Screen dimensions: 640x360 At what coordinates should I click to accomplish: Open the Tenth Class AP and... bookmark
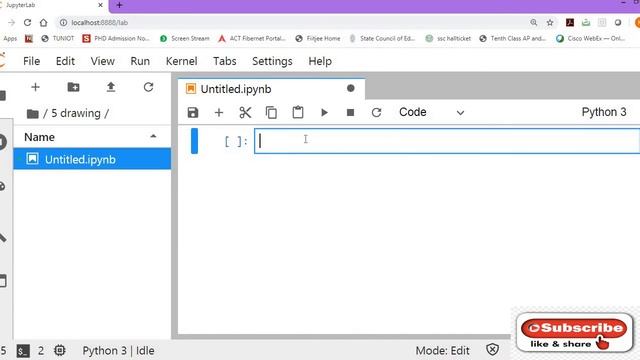[x=513, y=38]
